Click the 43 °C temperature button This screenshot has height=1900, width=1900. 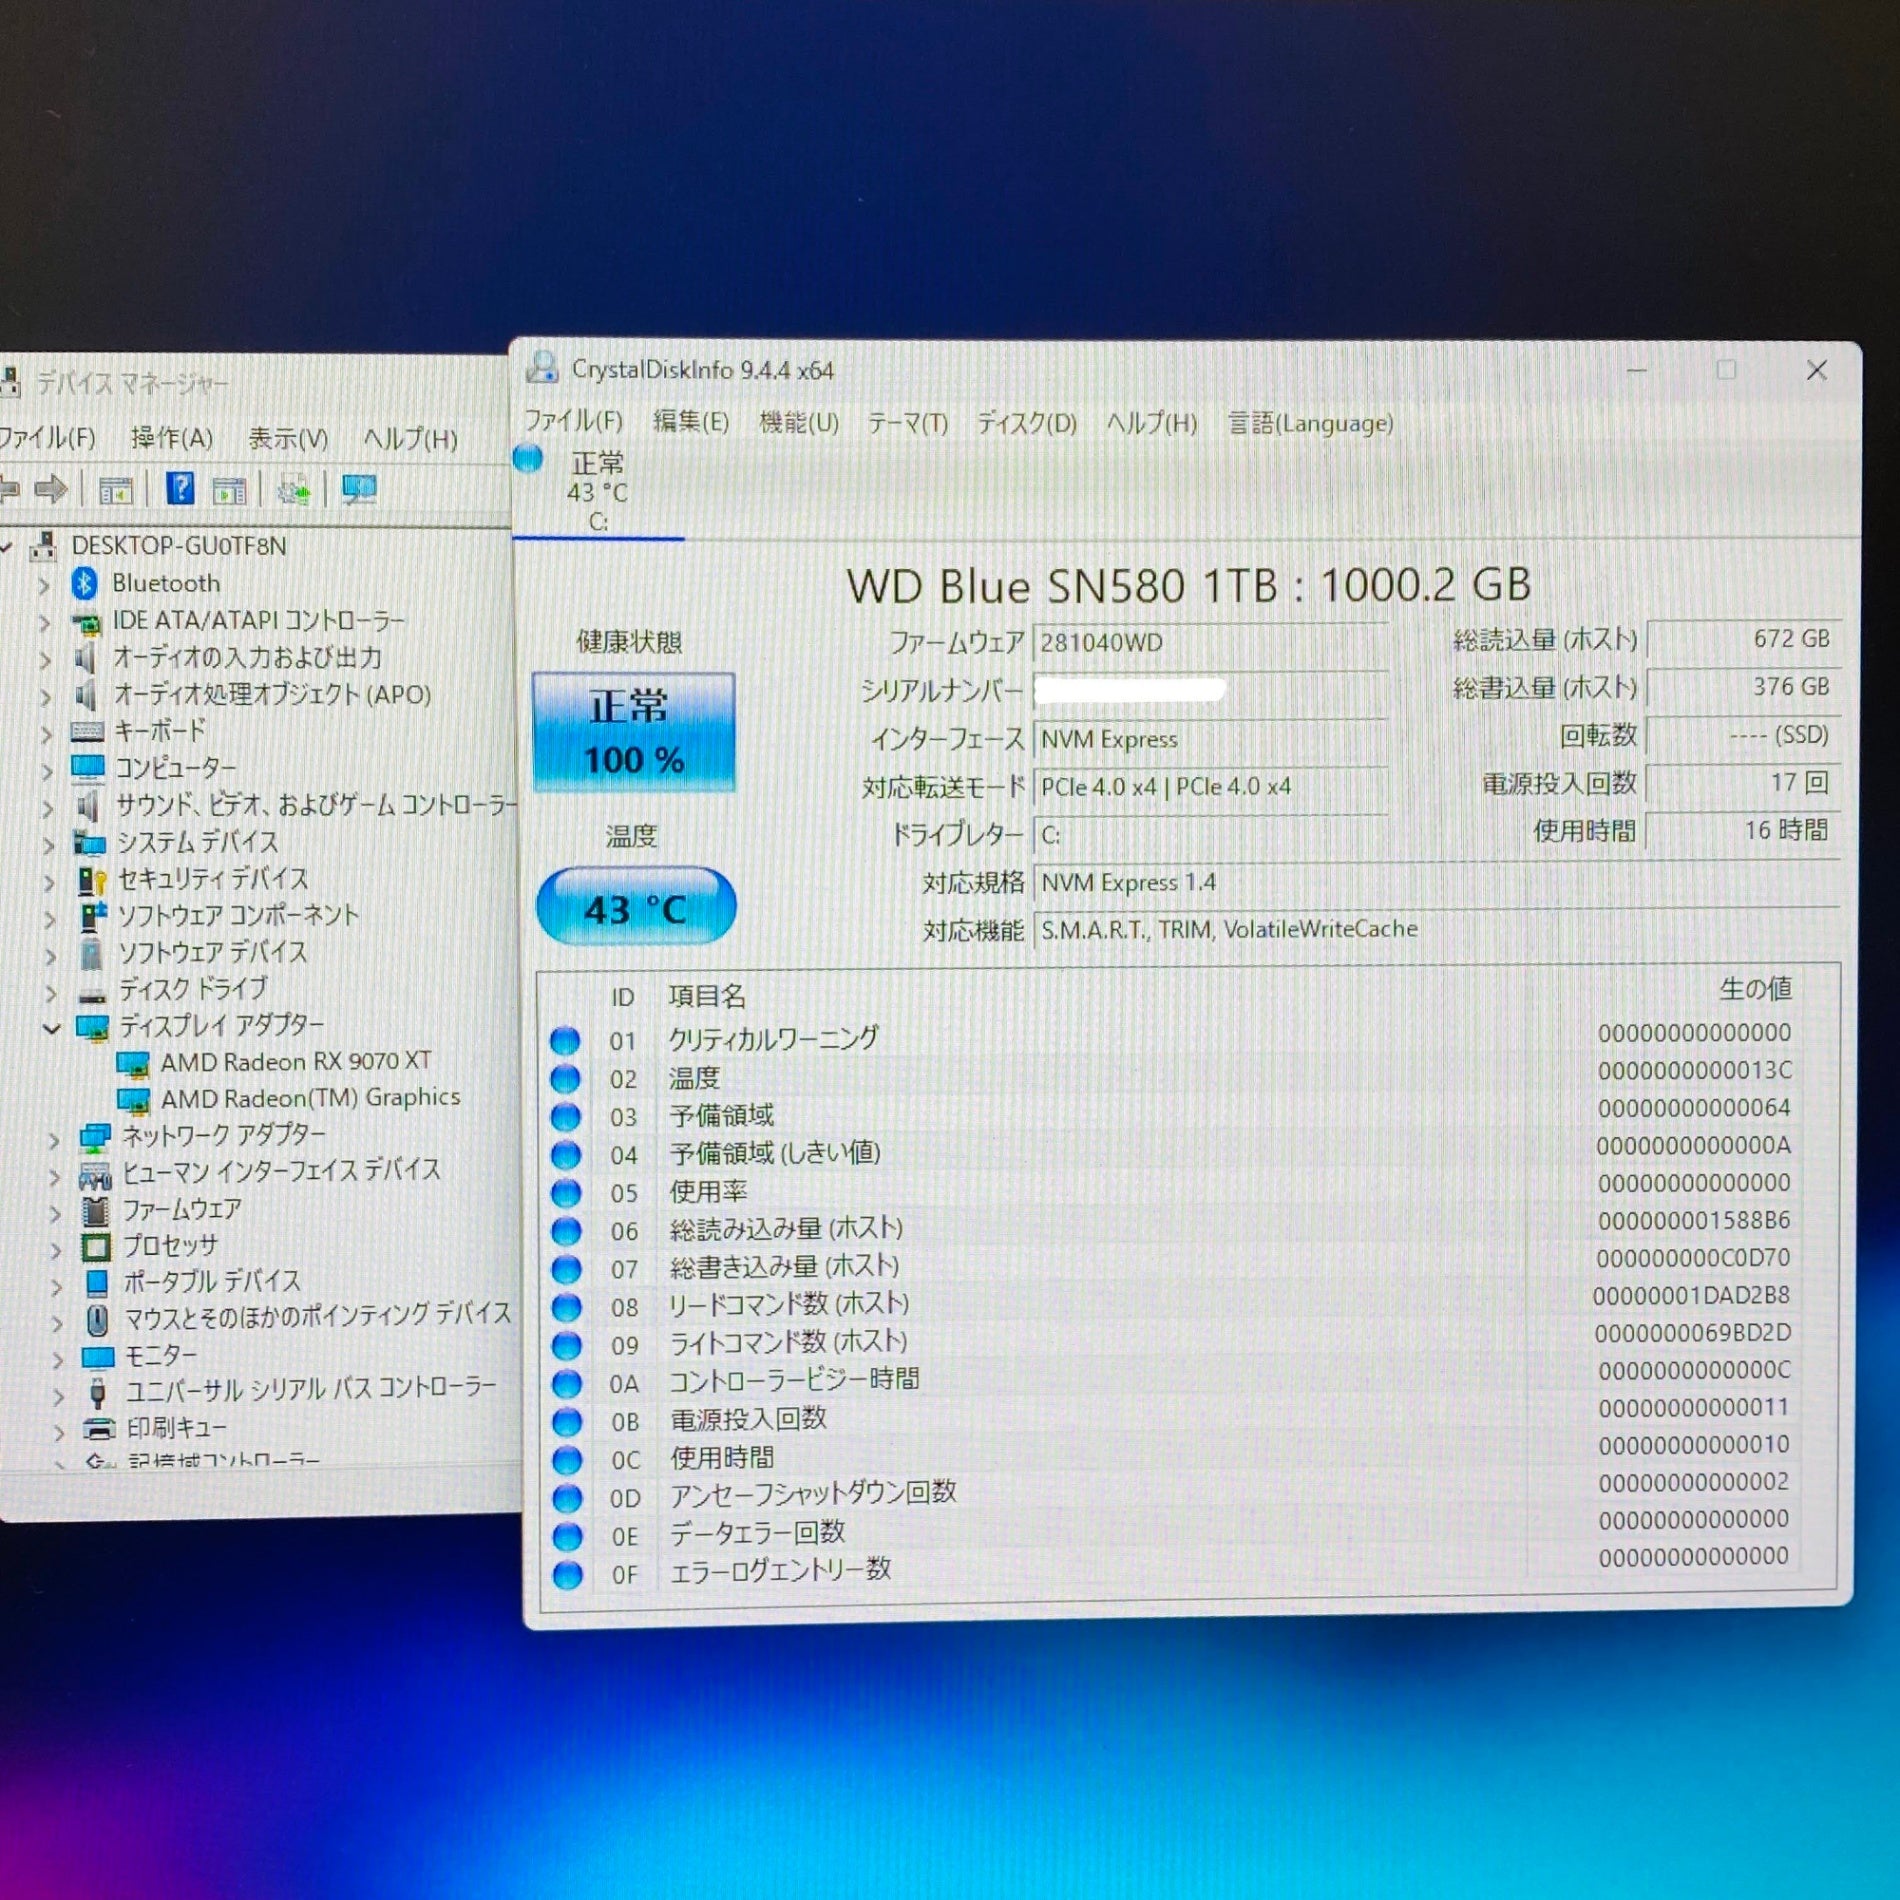coord(636,907)
